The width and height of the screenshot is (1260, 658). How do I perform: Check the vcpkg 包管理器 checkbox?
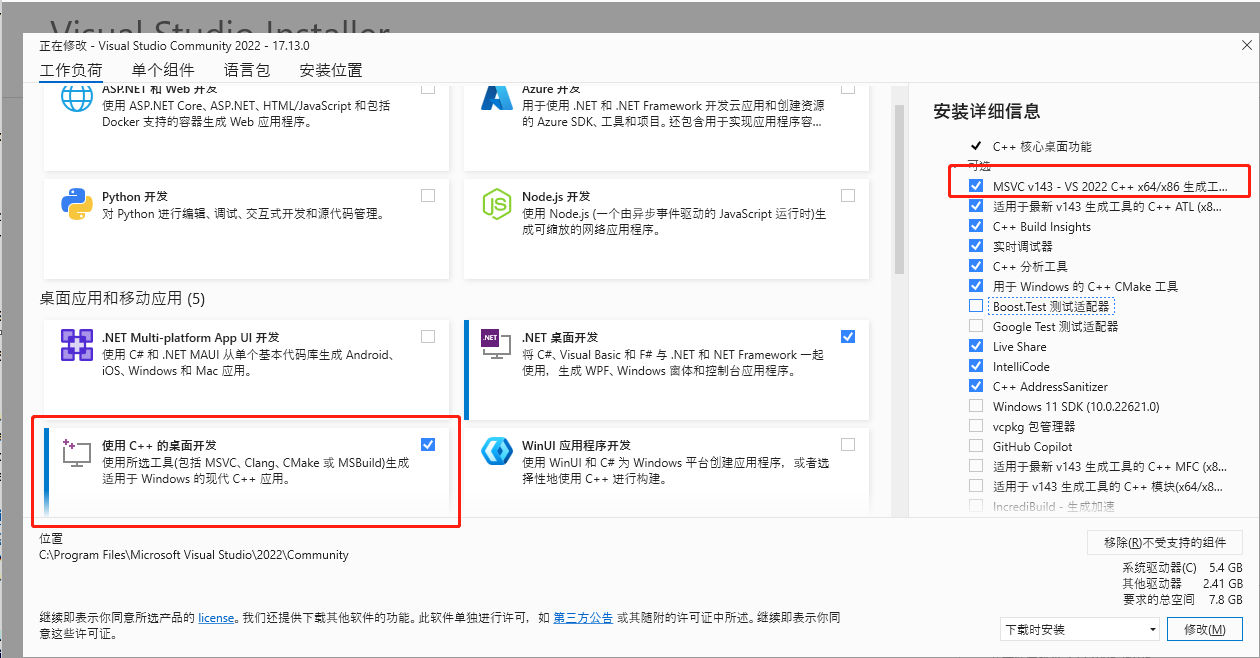(x=976, y=426)
